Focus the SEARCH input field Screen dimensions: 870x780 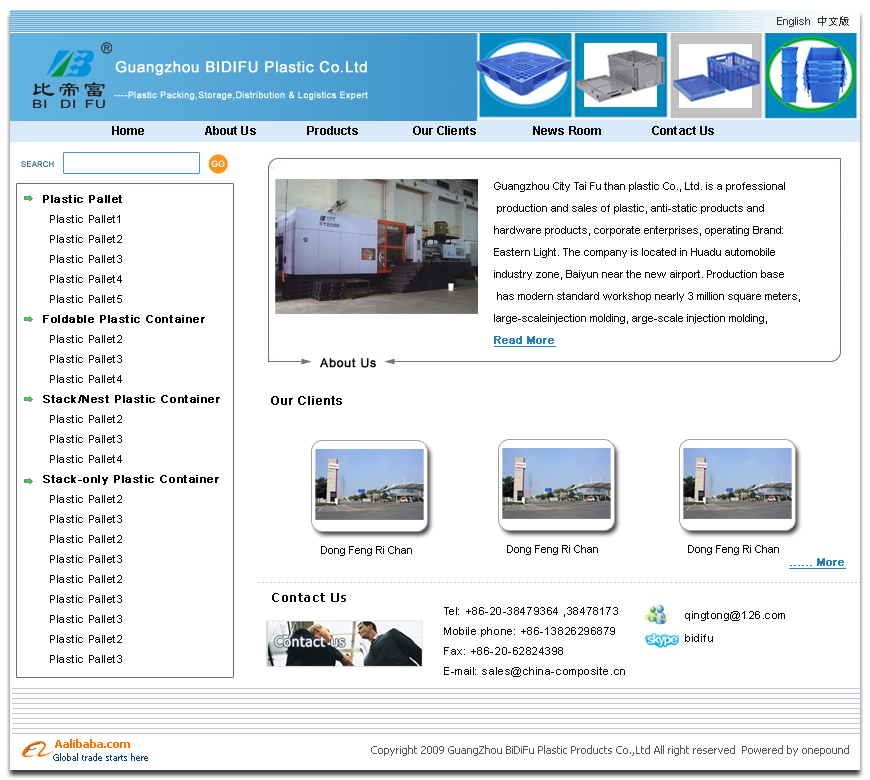pos(131,163)
